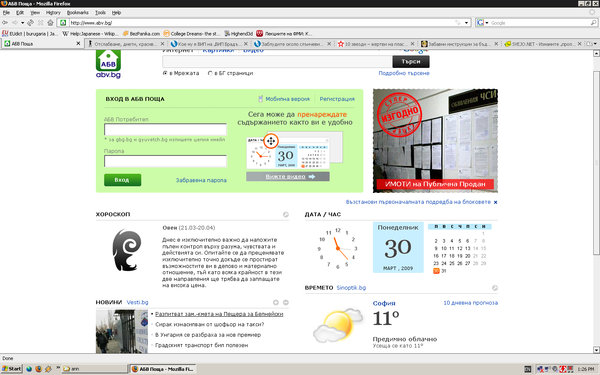
Task: Open the Забравена парола link
Action: pos(201,180)
